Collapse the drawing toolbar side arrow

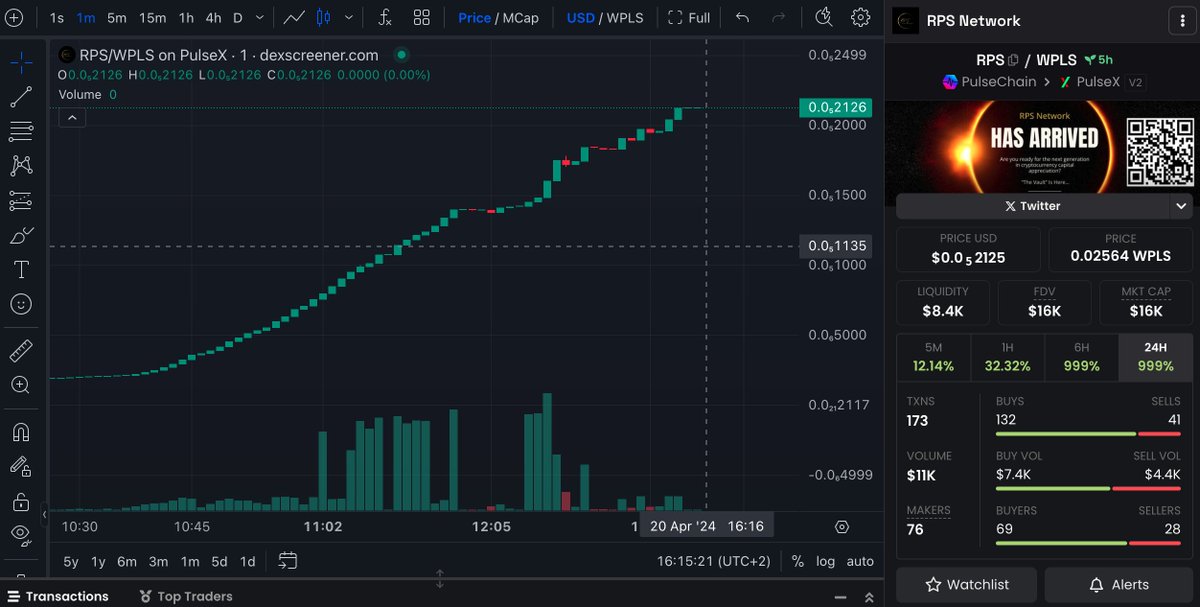pos(44,514)
